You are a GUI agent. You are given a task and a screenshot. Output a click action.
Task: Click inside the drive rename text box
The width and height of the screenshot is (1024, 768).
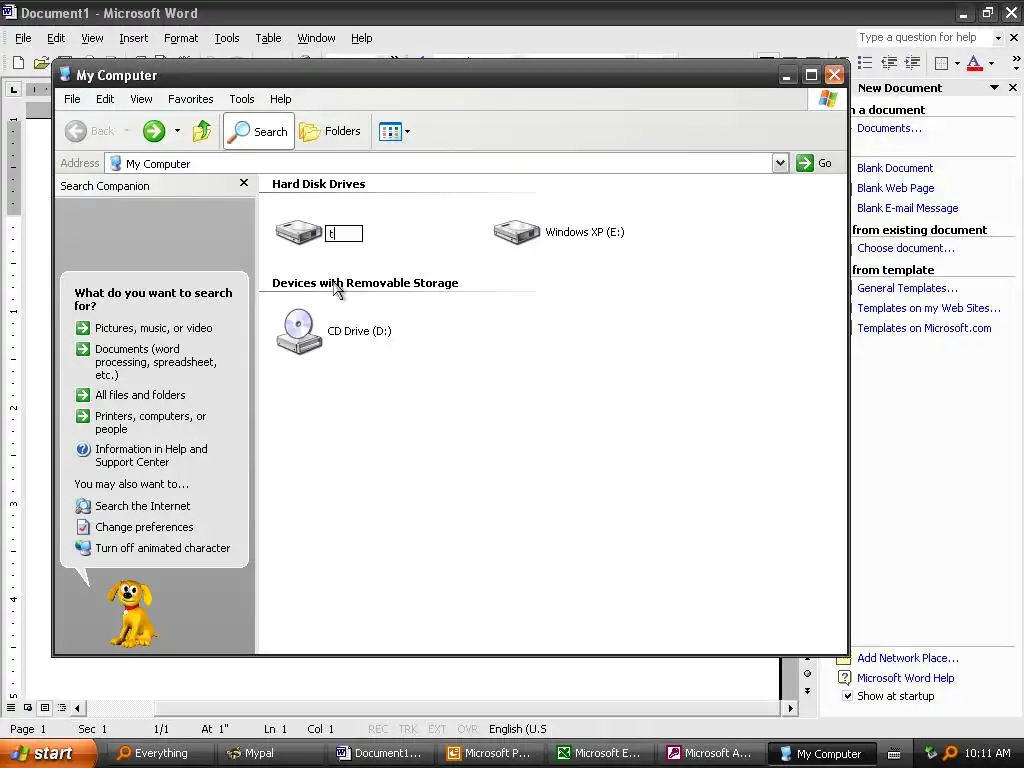344,233
